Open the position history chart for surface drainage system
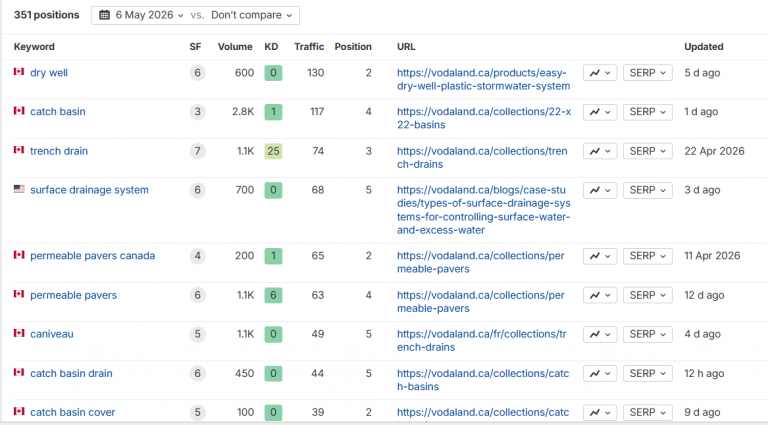The height and width of the screenshot is (425, 768). pos(600,190)
